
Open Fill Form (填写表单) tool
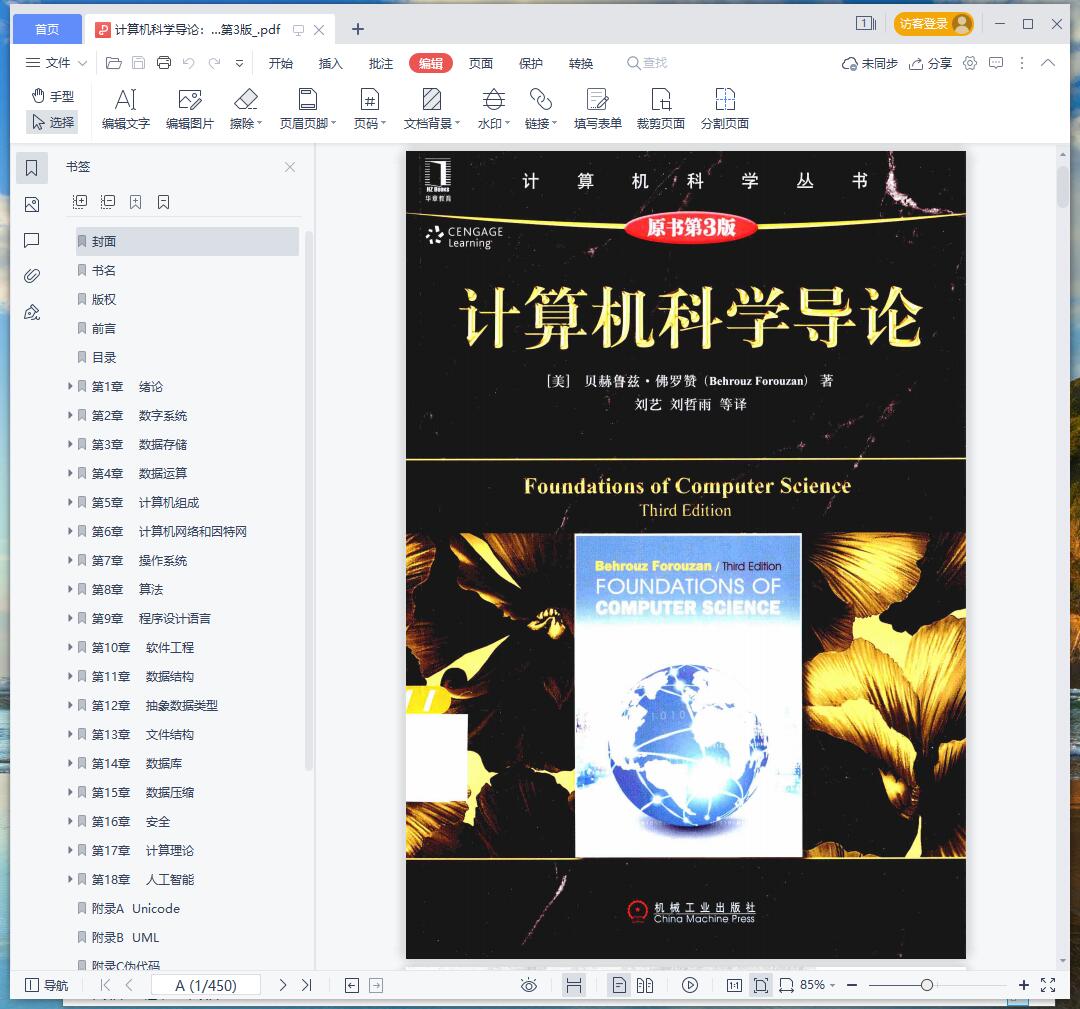point(597,109)
